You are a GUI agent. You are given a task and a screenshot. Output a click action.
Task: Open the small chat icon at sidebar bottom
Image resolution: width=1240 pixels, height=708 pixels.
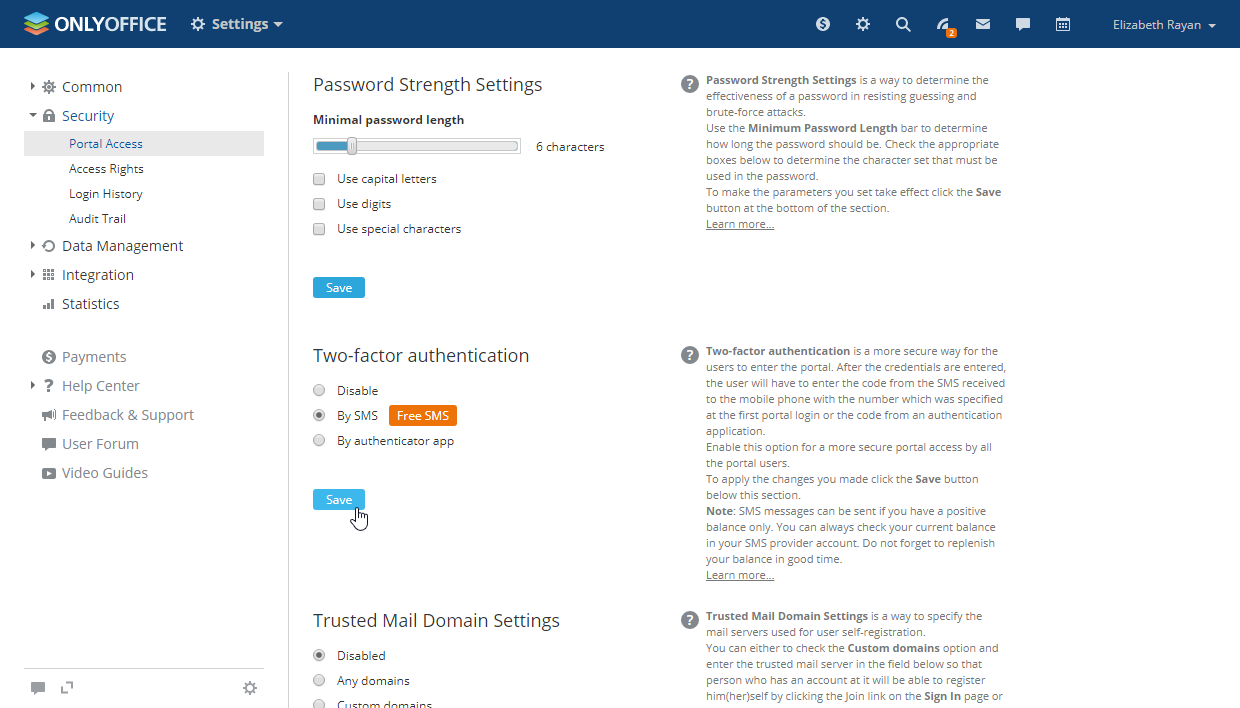pos(38,688)
